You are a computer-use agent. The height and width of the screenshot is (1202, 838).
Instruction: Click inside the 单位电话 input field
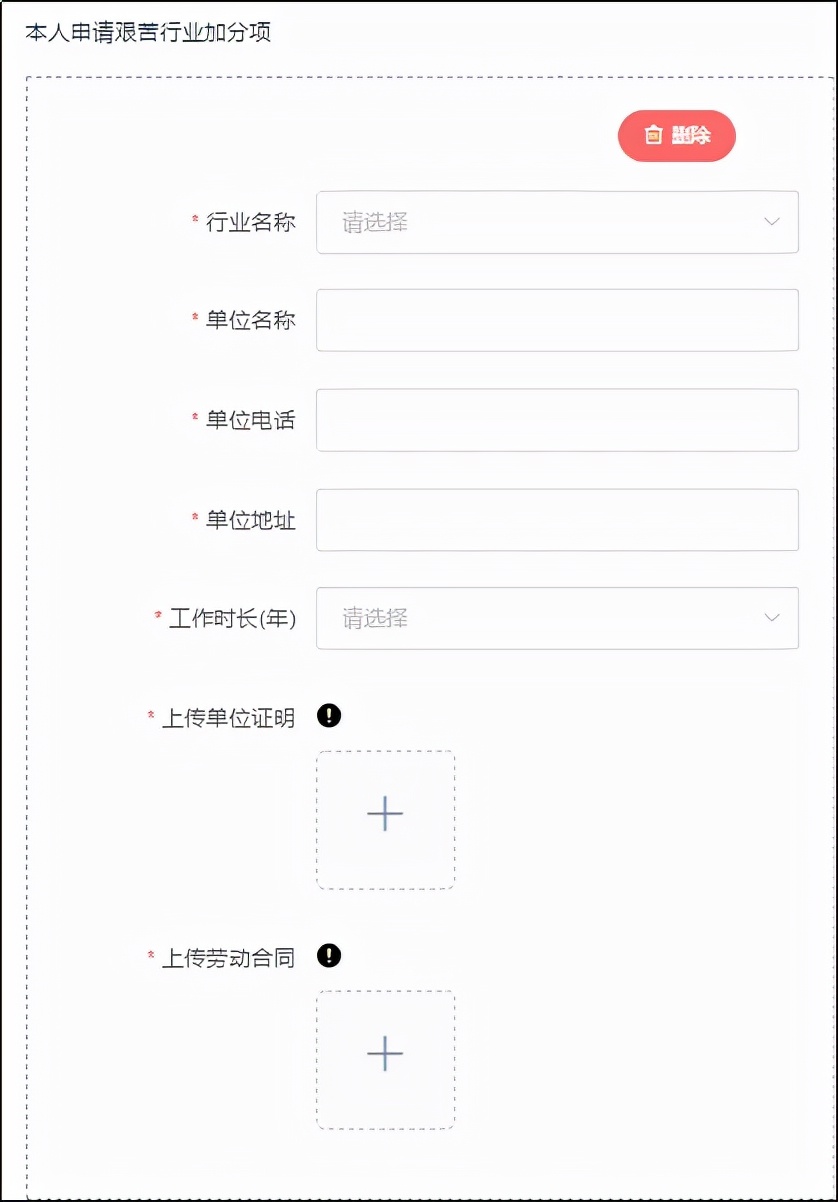click(557, 420)
